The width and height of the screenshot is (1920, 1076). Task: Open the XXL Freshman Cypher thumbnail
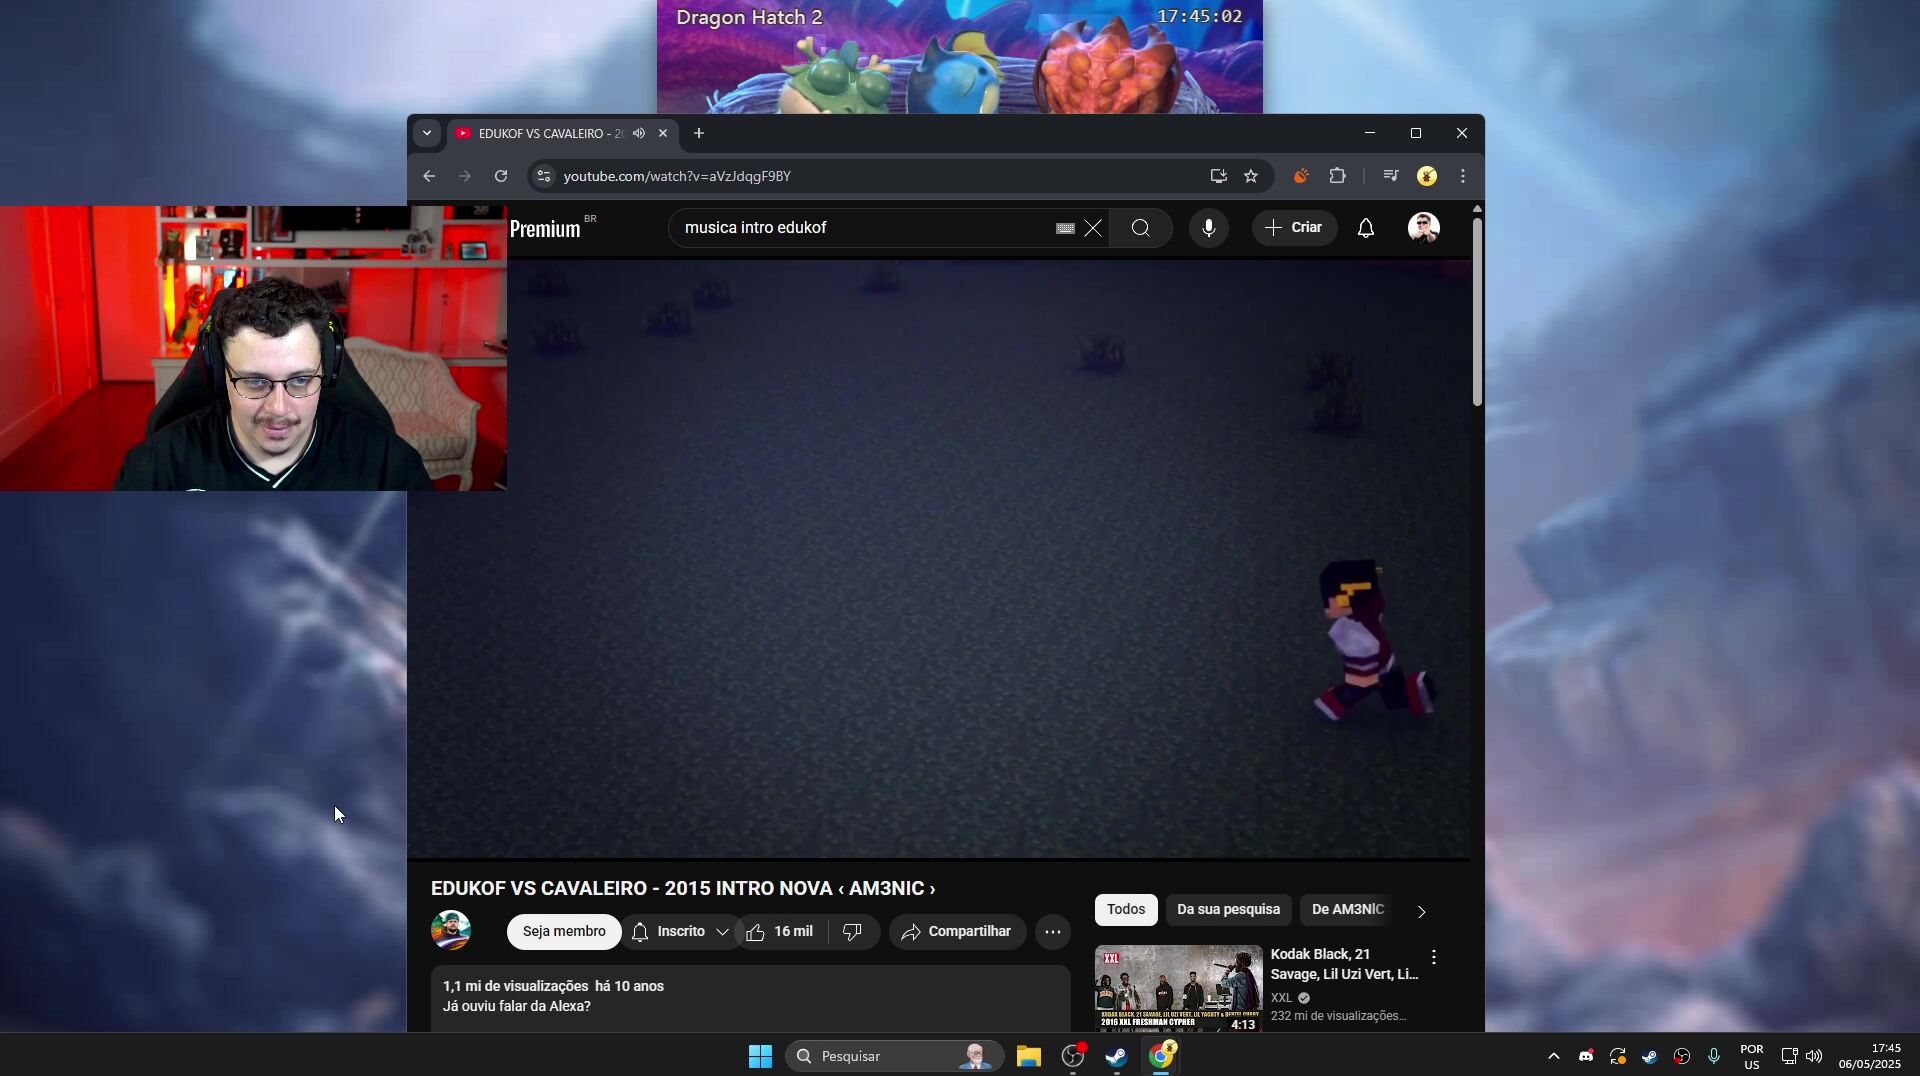click(x=1178, y=988)
